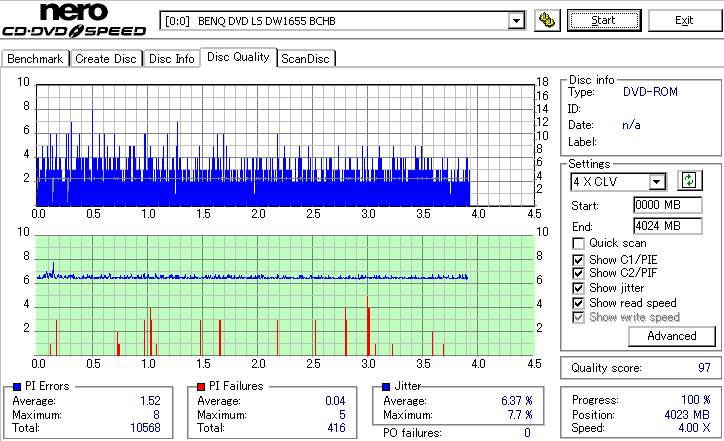Click the Position value 4023 MB
This screenshot has width=724, height=441.
(x=688, y=415)
